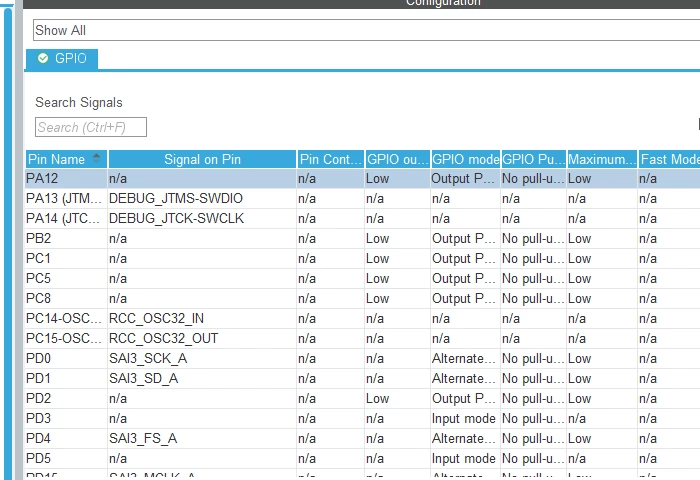Sort by Maximum output speed column header

click(602, 159)
